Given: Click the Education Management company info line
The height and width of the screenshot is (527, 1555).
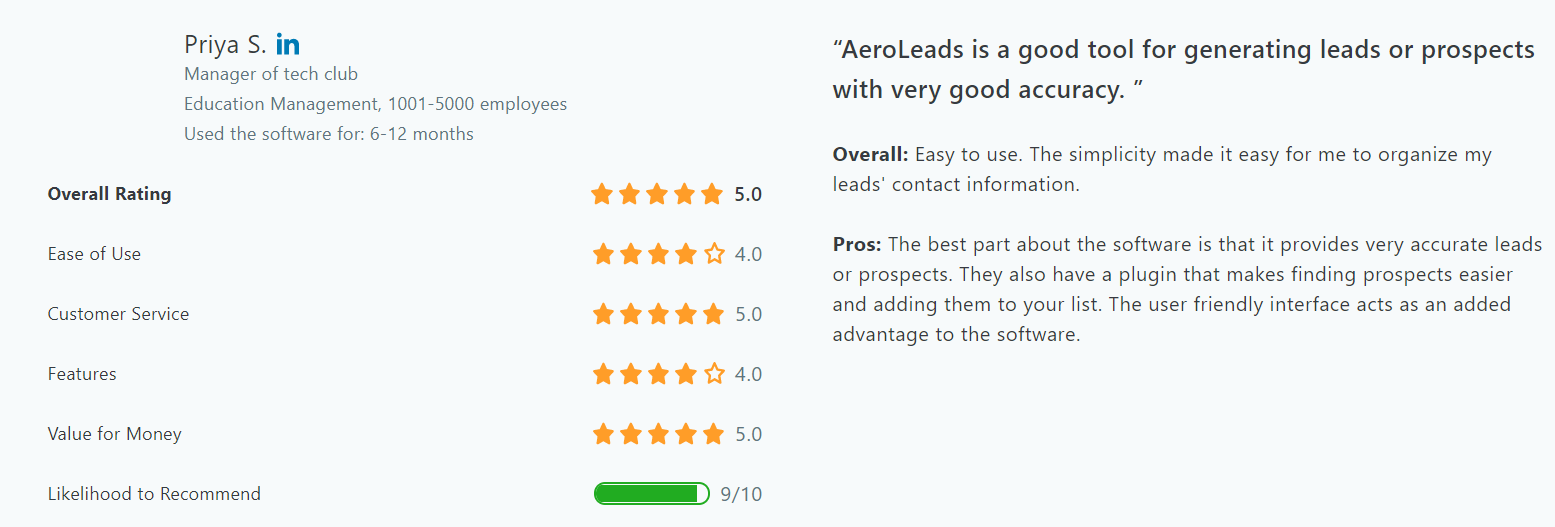Looking at the screenshot, I should point(376,104).
